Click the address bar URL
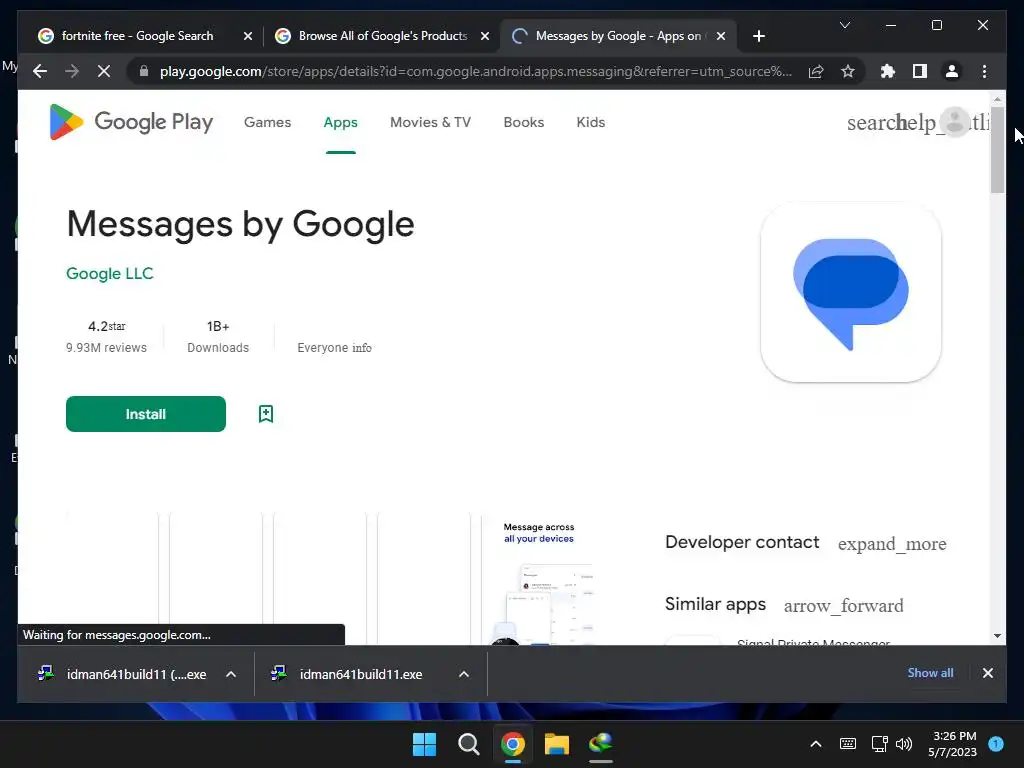Screen dimensions: 1024x768 (475, 71)
